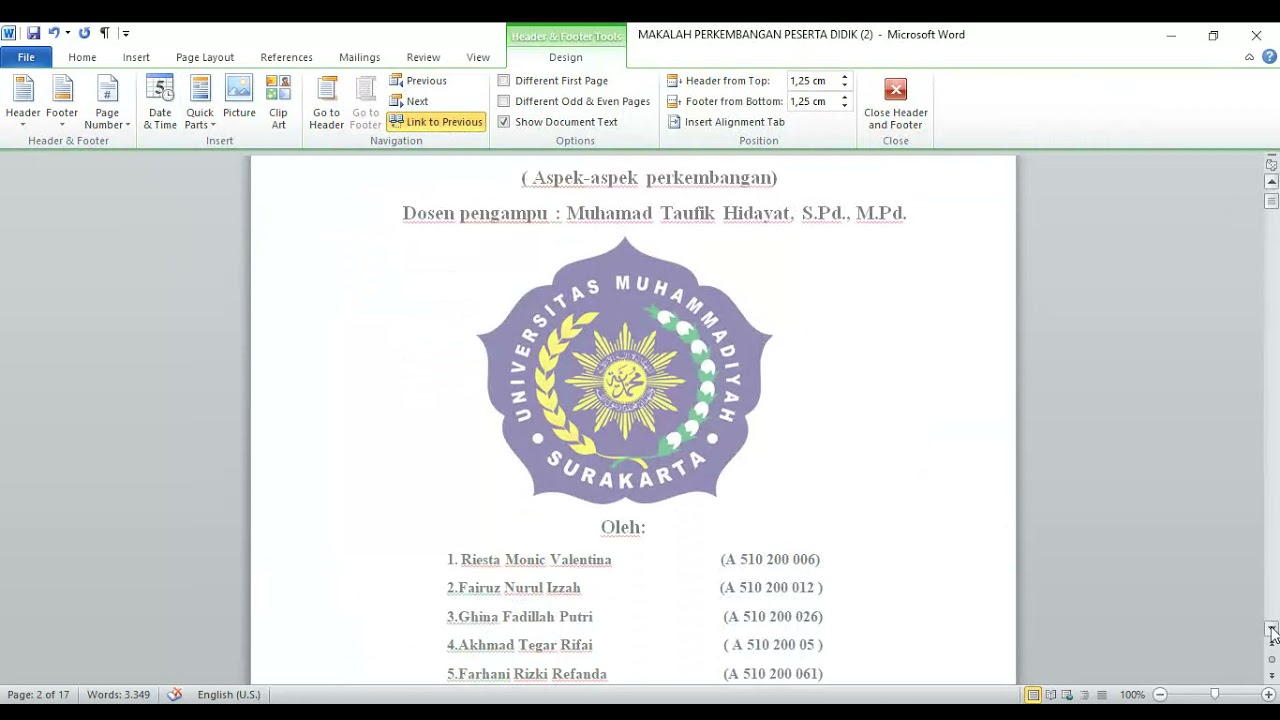The image size is (1280, 720).
Task: Click the zoom slider handle
Action: [x=1214, y=694]
